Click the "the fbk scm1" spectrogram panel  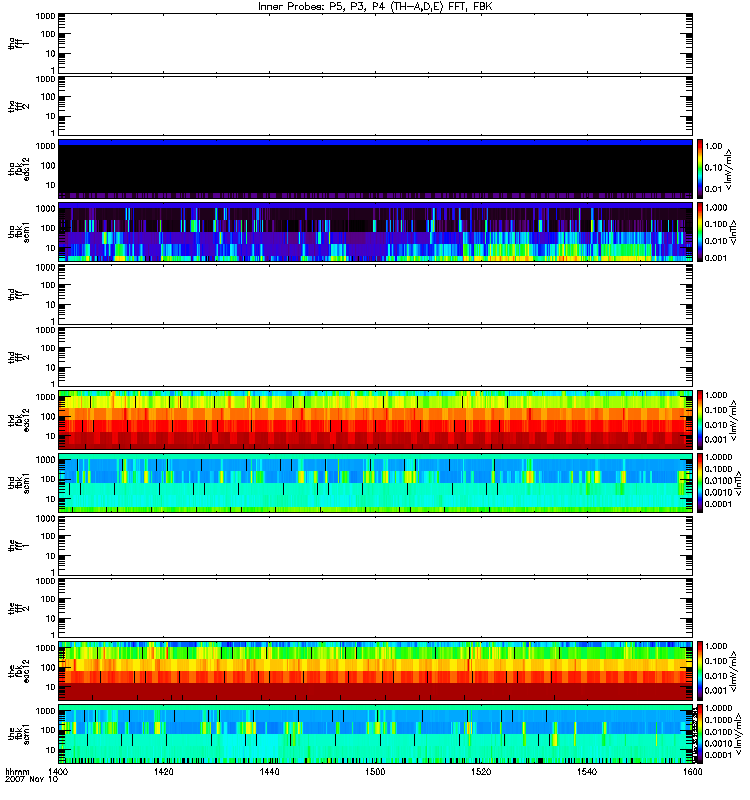(x=376, y=734)
